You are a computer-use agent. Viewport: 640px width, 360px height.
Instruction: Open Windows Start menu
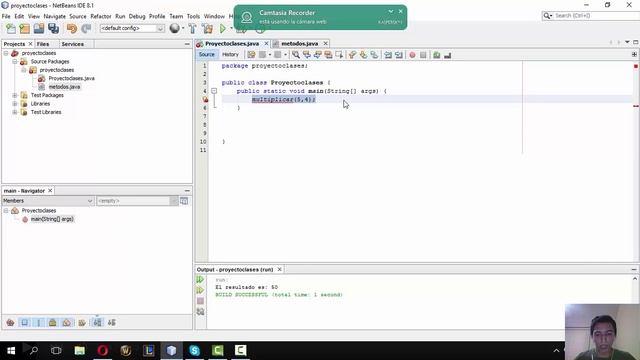click(x=11, y=351)
